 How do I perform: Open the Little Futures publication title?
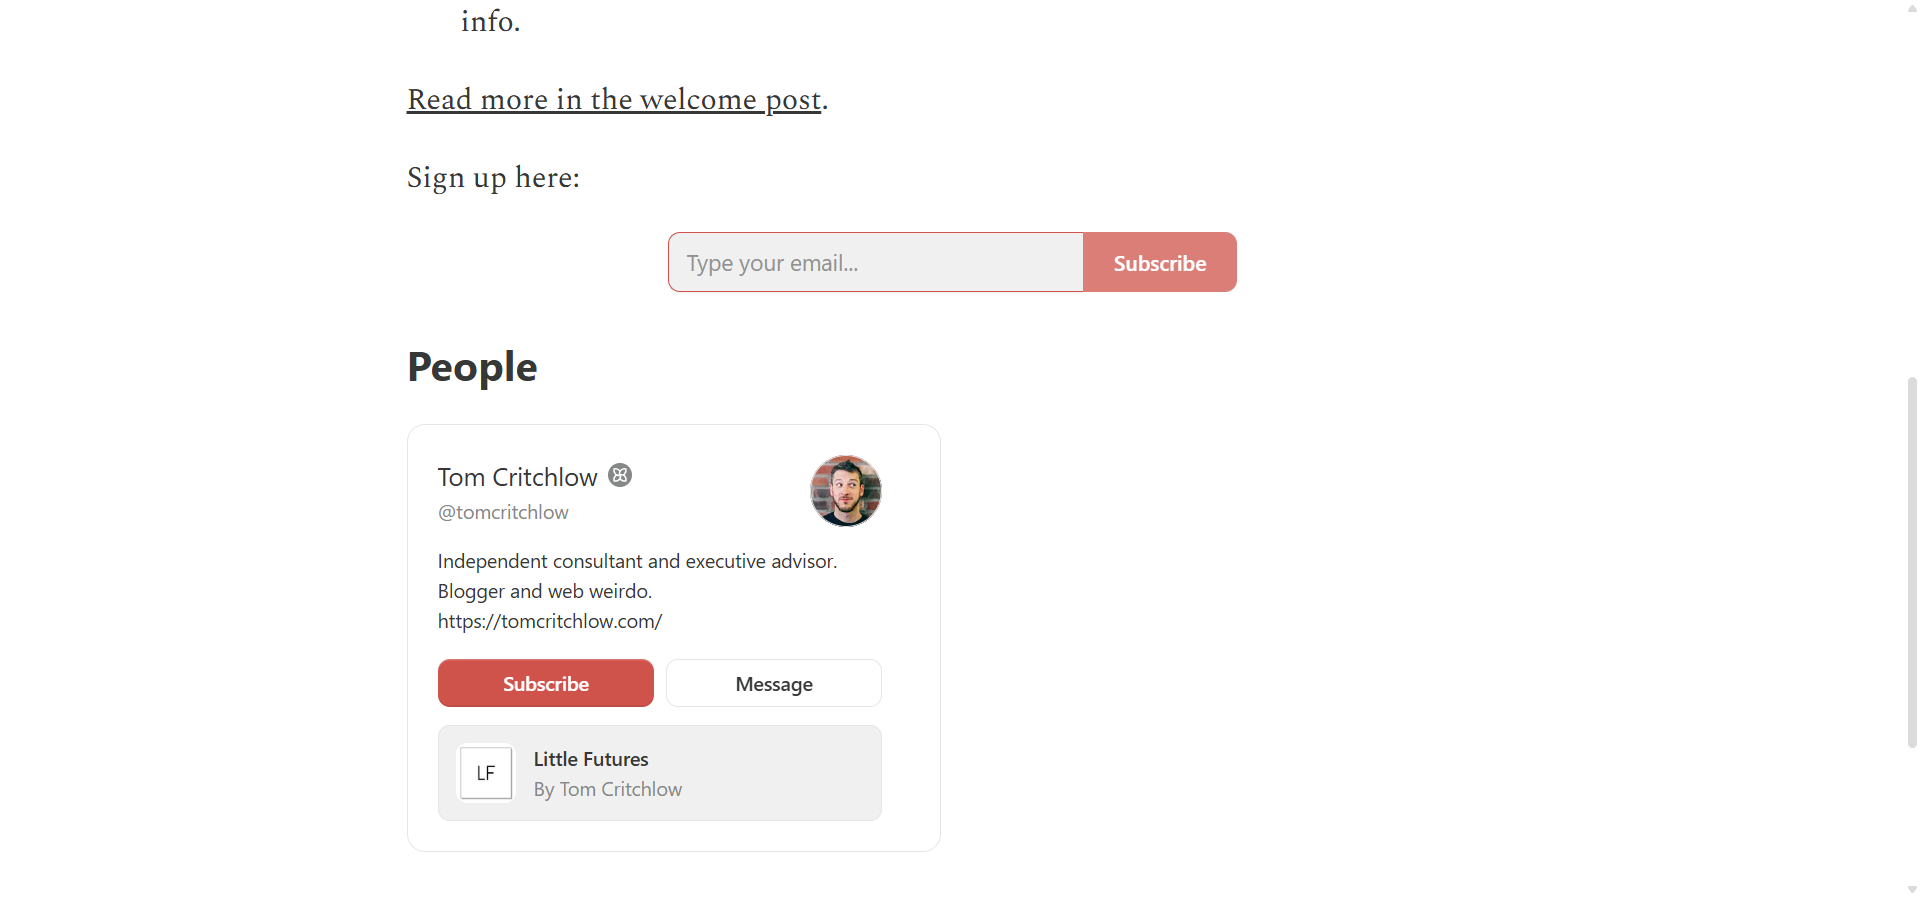(590, 759)
